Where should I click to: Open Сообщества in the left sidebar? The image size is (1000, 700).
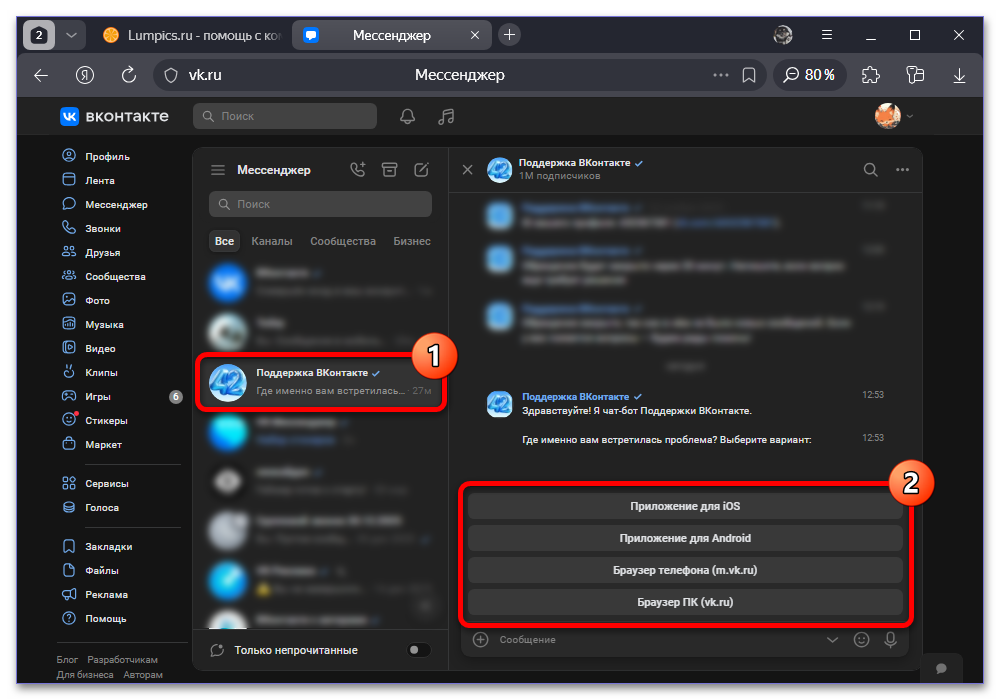(115, 277)
